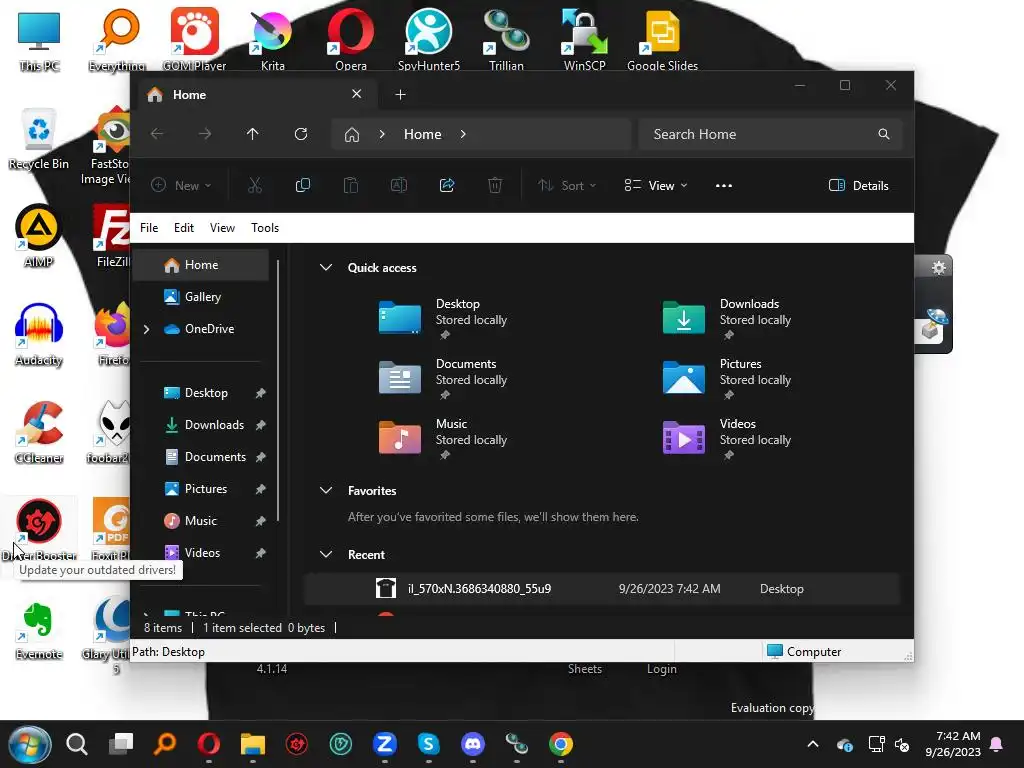Viewport: 1024px width, 768px height.
Task: Click the Windows Start orb
Action: tap(29, 744)
